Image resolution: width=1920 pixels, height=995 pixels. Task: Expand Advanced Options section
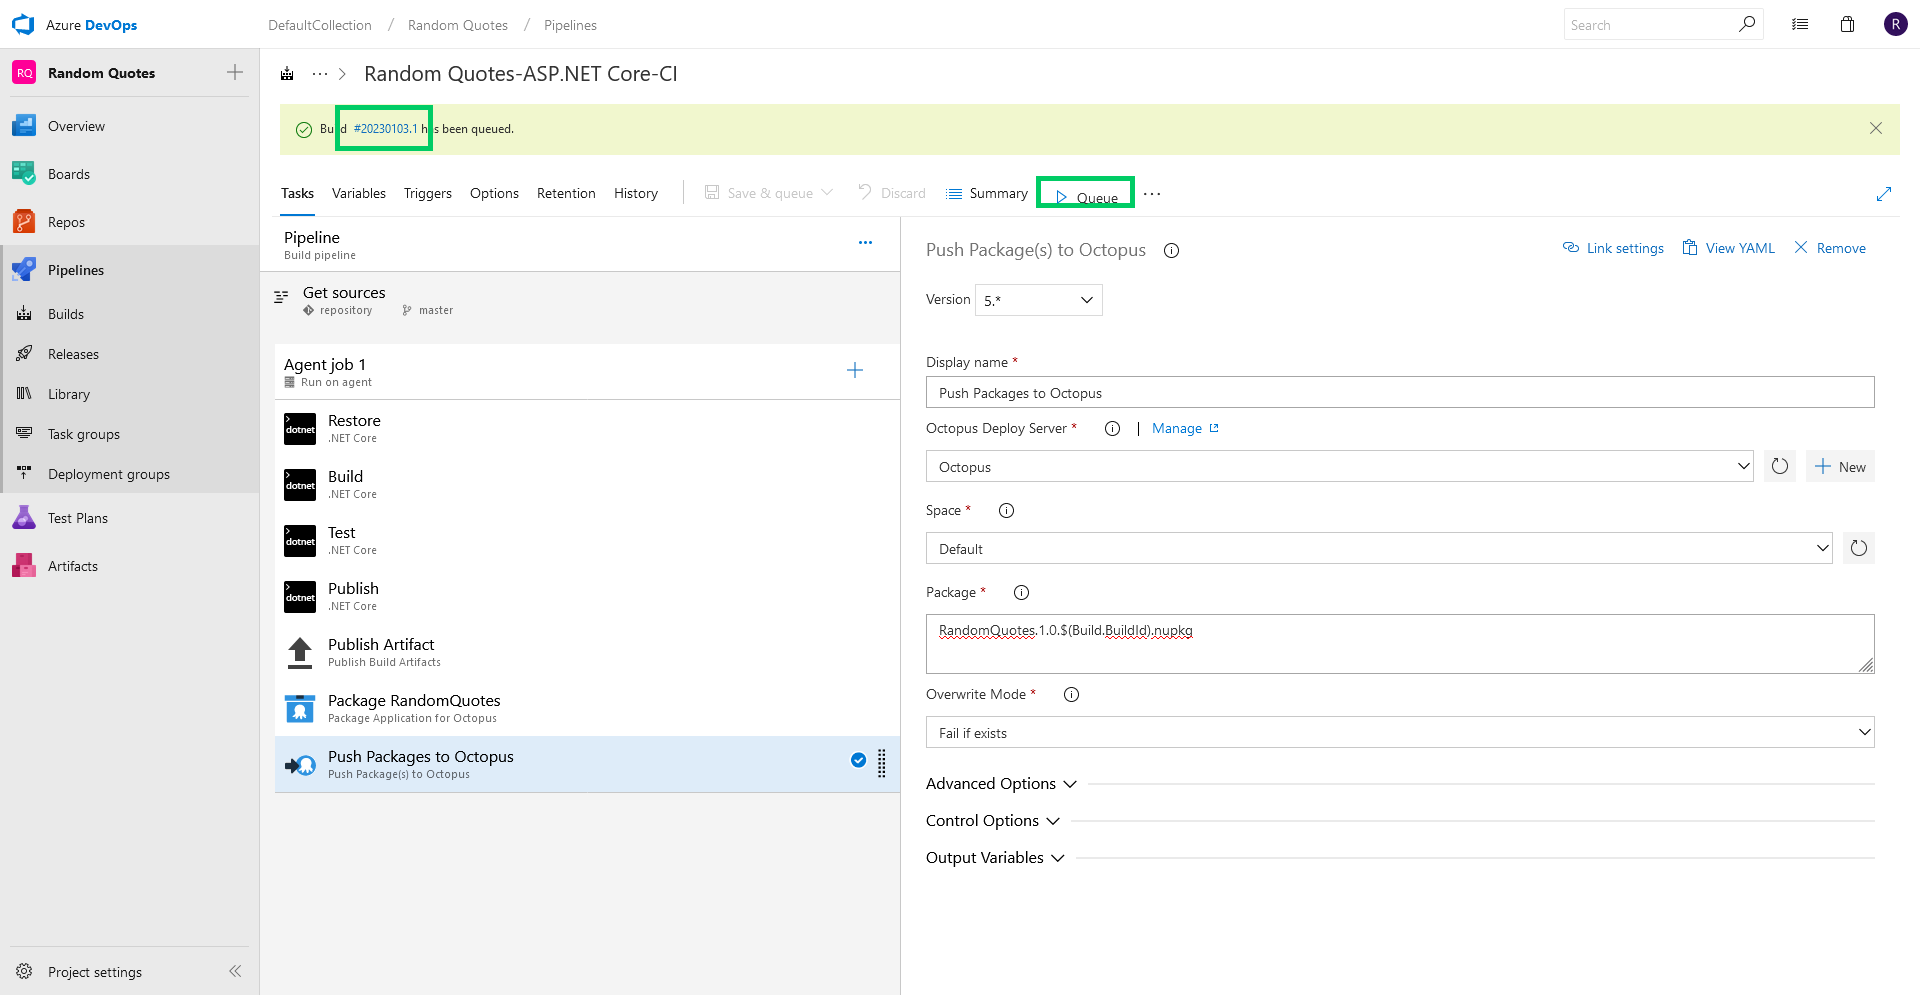1001,784
